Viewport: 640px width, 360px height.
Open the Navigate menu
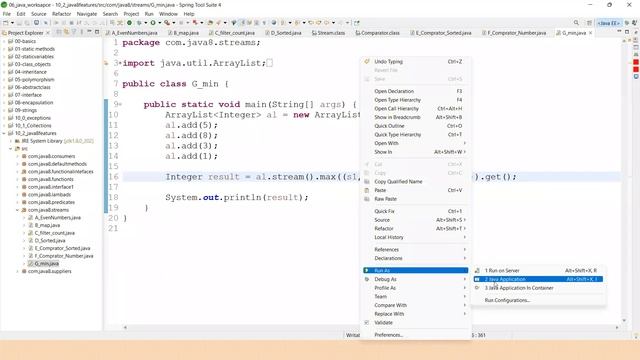click(x=87, y=14)
